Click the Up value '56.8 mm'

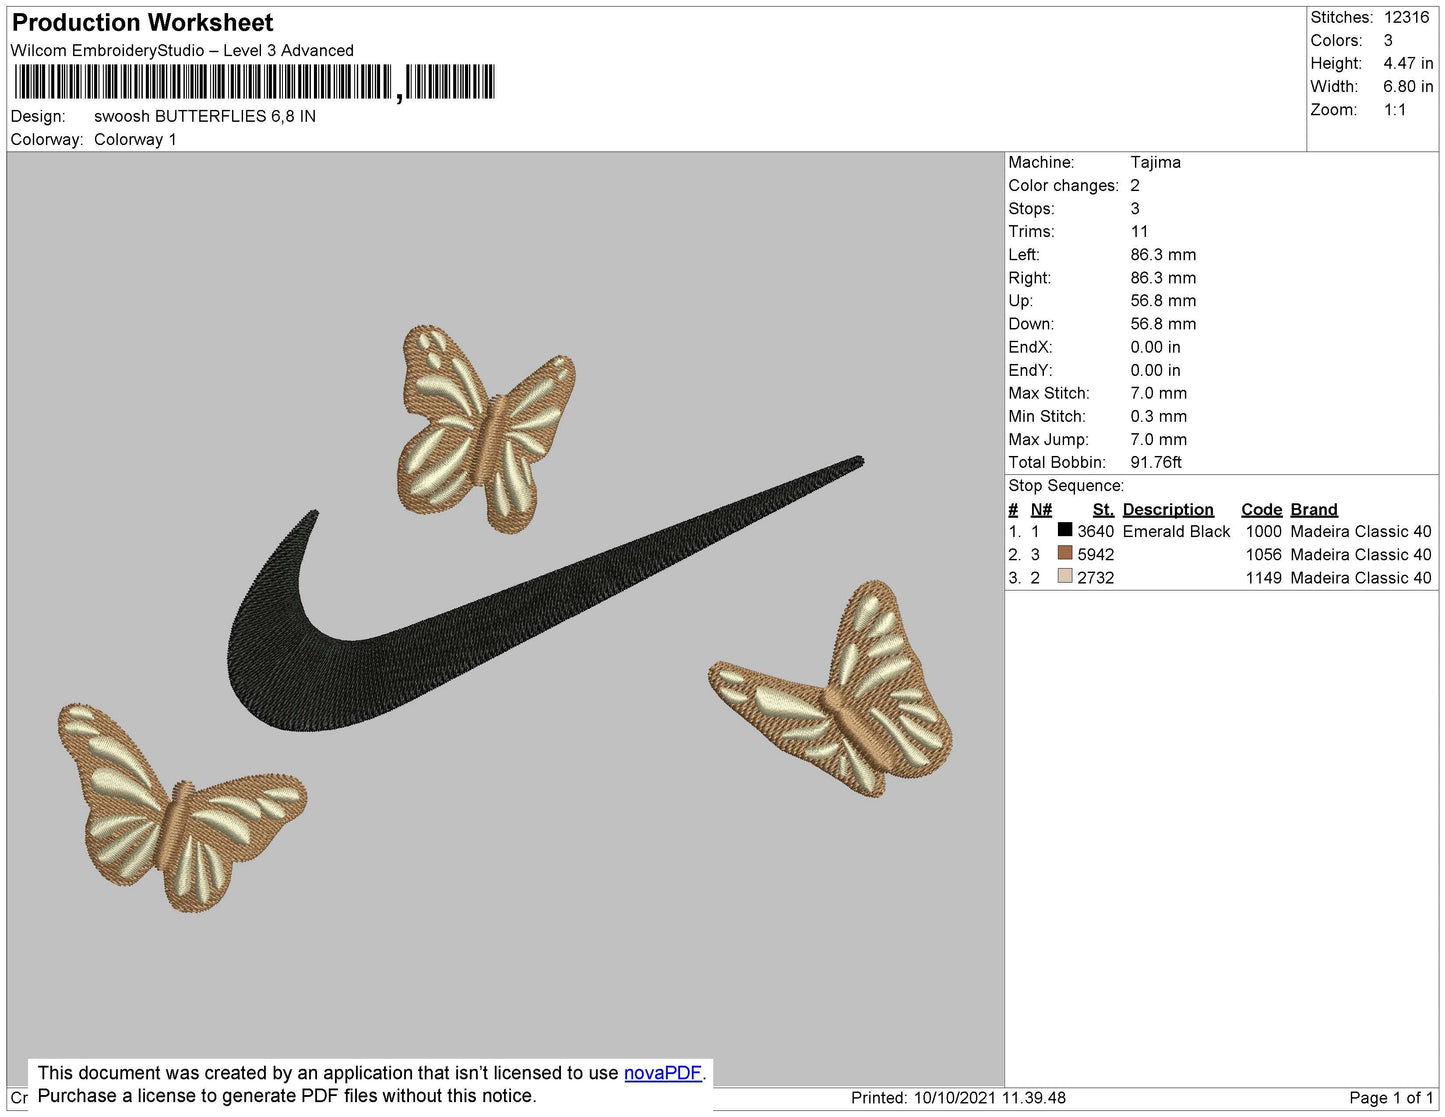(1163, 300)
